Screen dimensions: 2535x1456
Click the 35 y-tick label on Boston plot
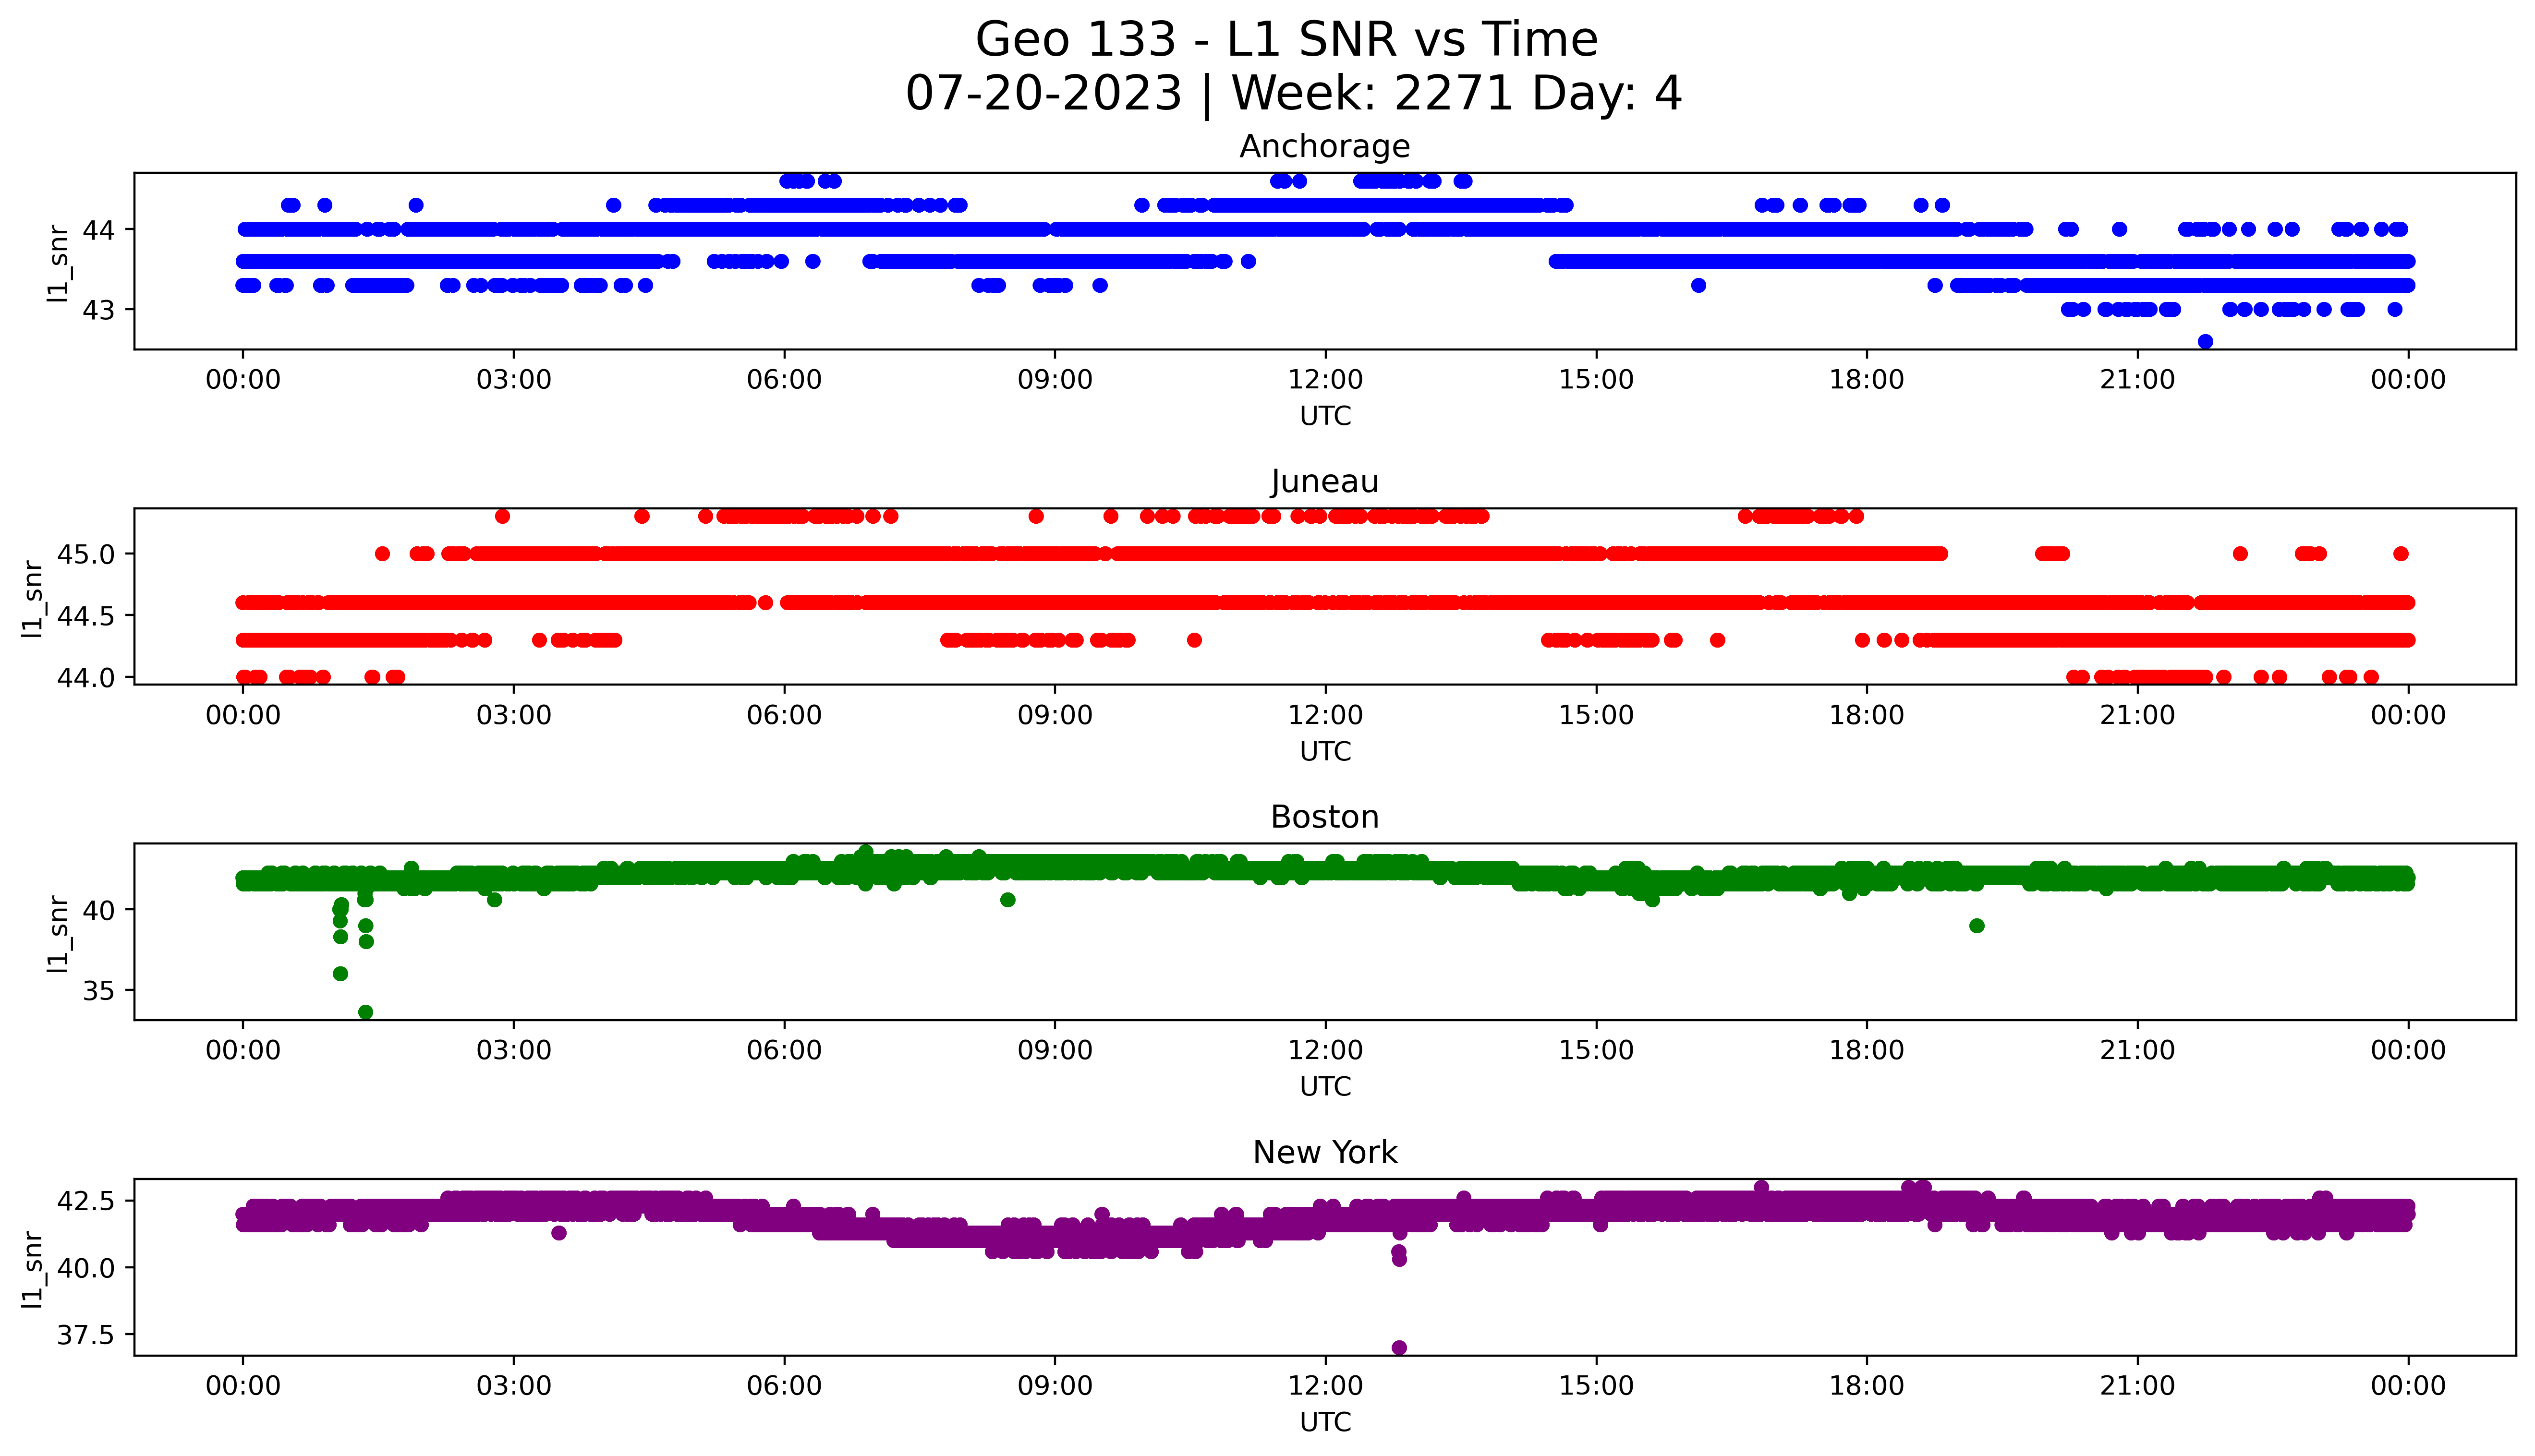coord(99,991)
